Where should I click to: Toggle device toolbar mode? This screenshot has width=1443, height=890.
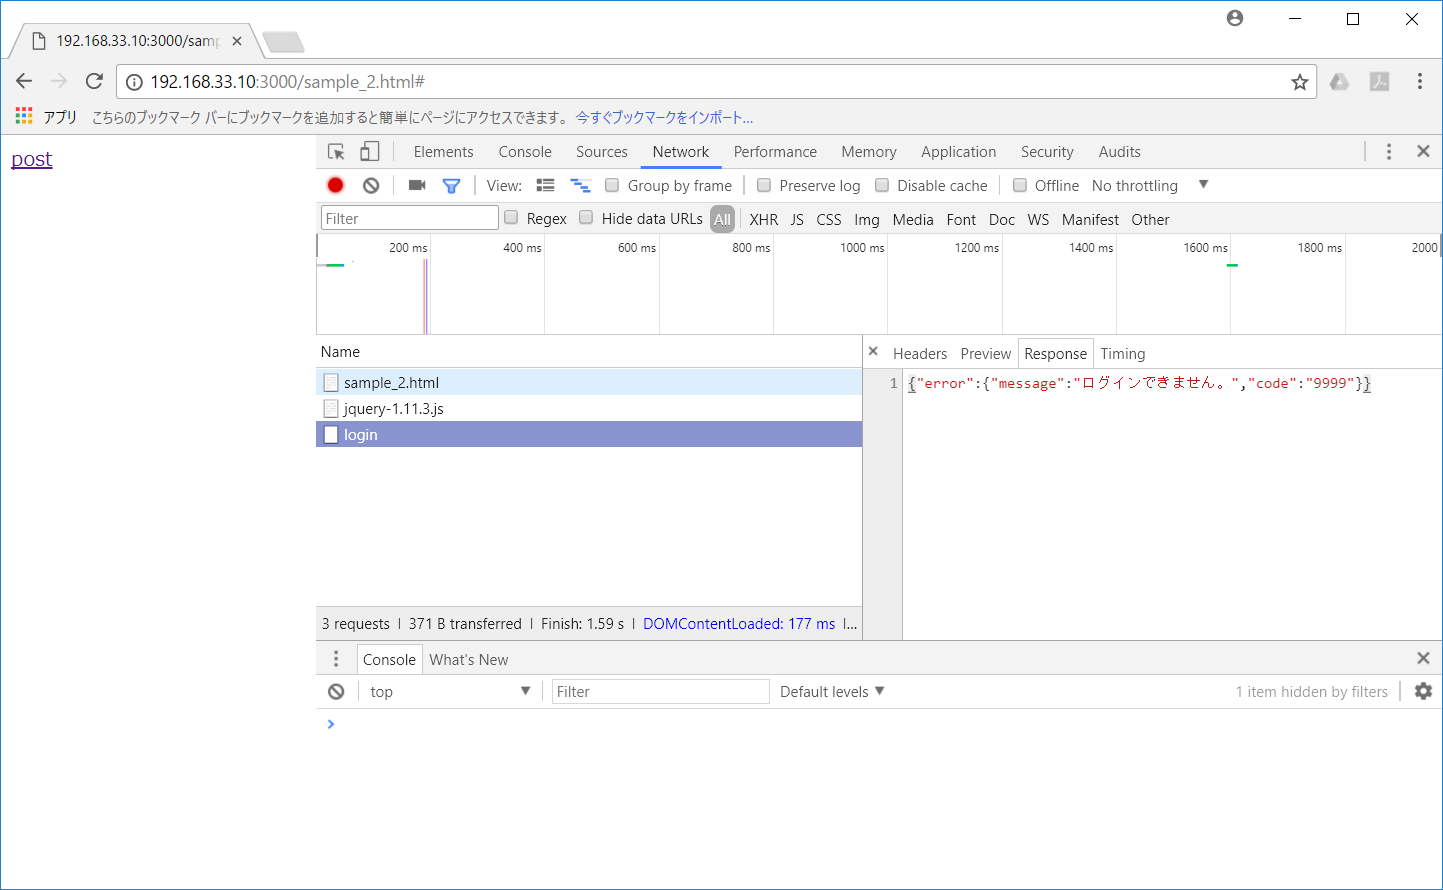369,152
